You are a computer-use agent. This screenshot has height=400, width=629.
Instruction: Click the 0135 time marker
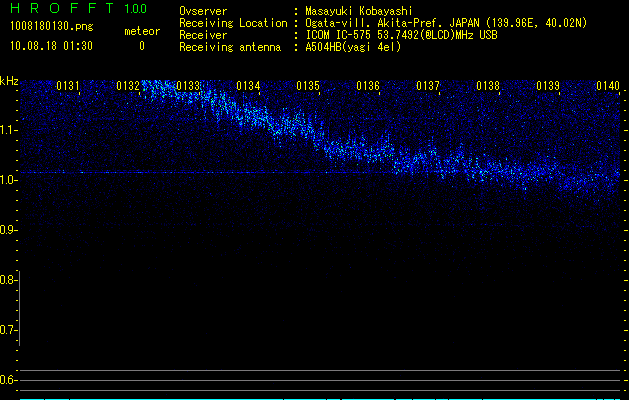(x=308, y=87)
